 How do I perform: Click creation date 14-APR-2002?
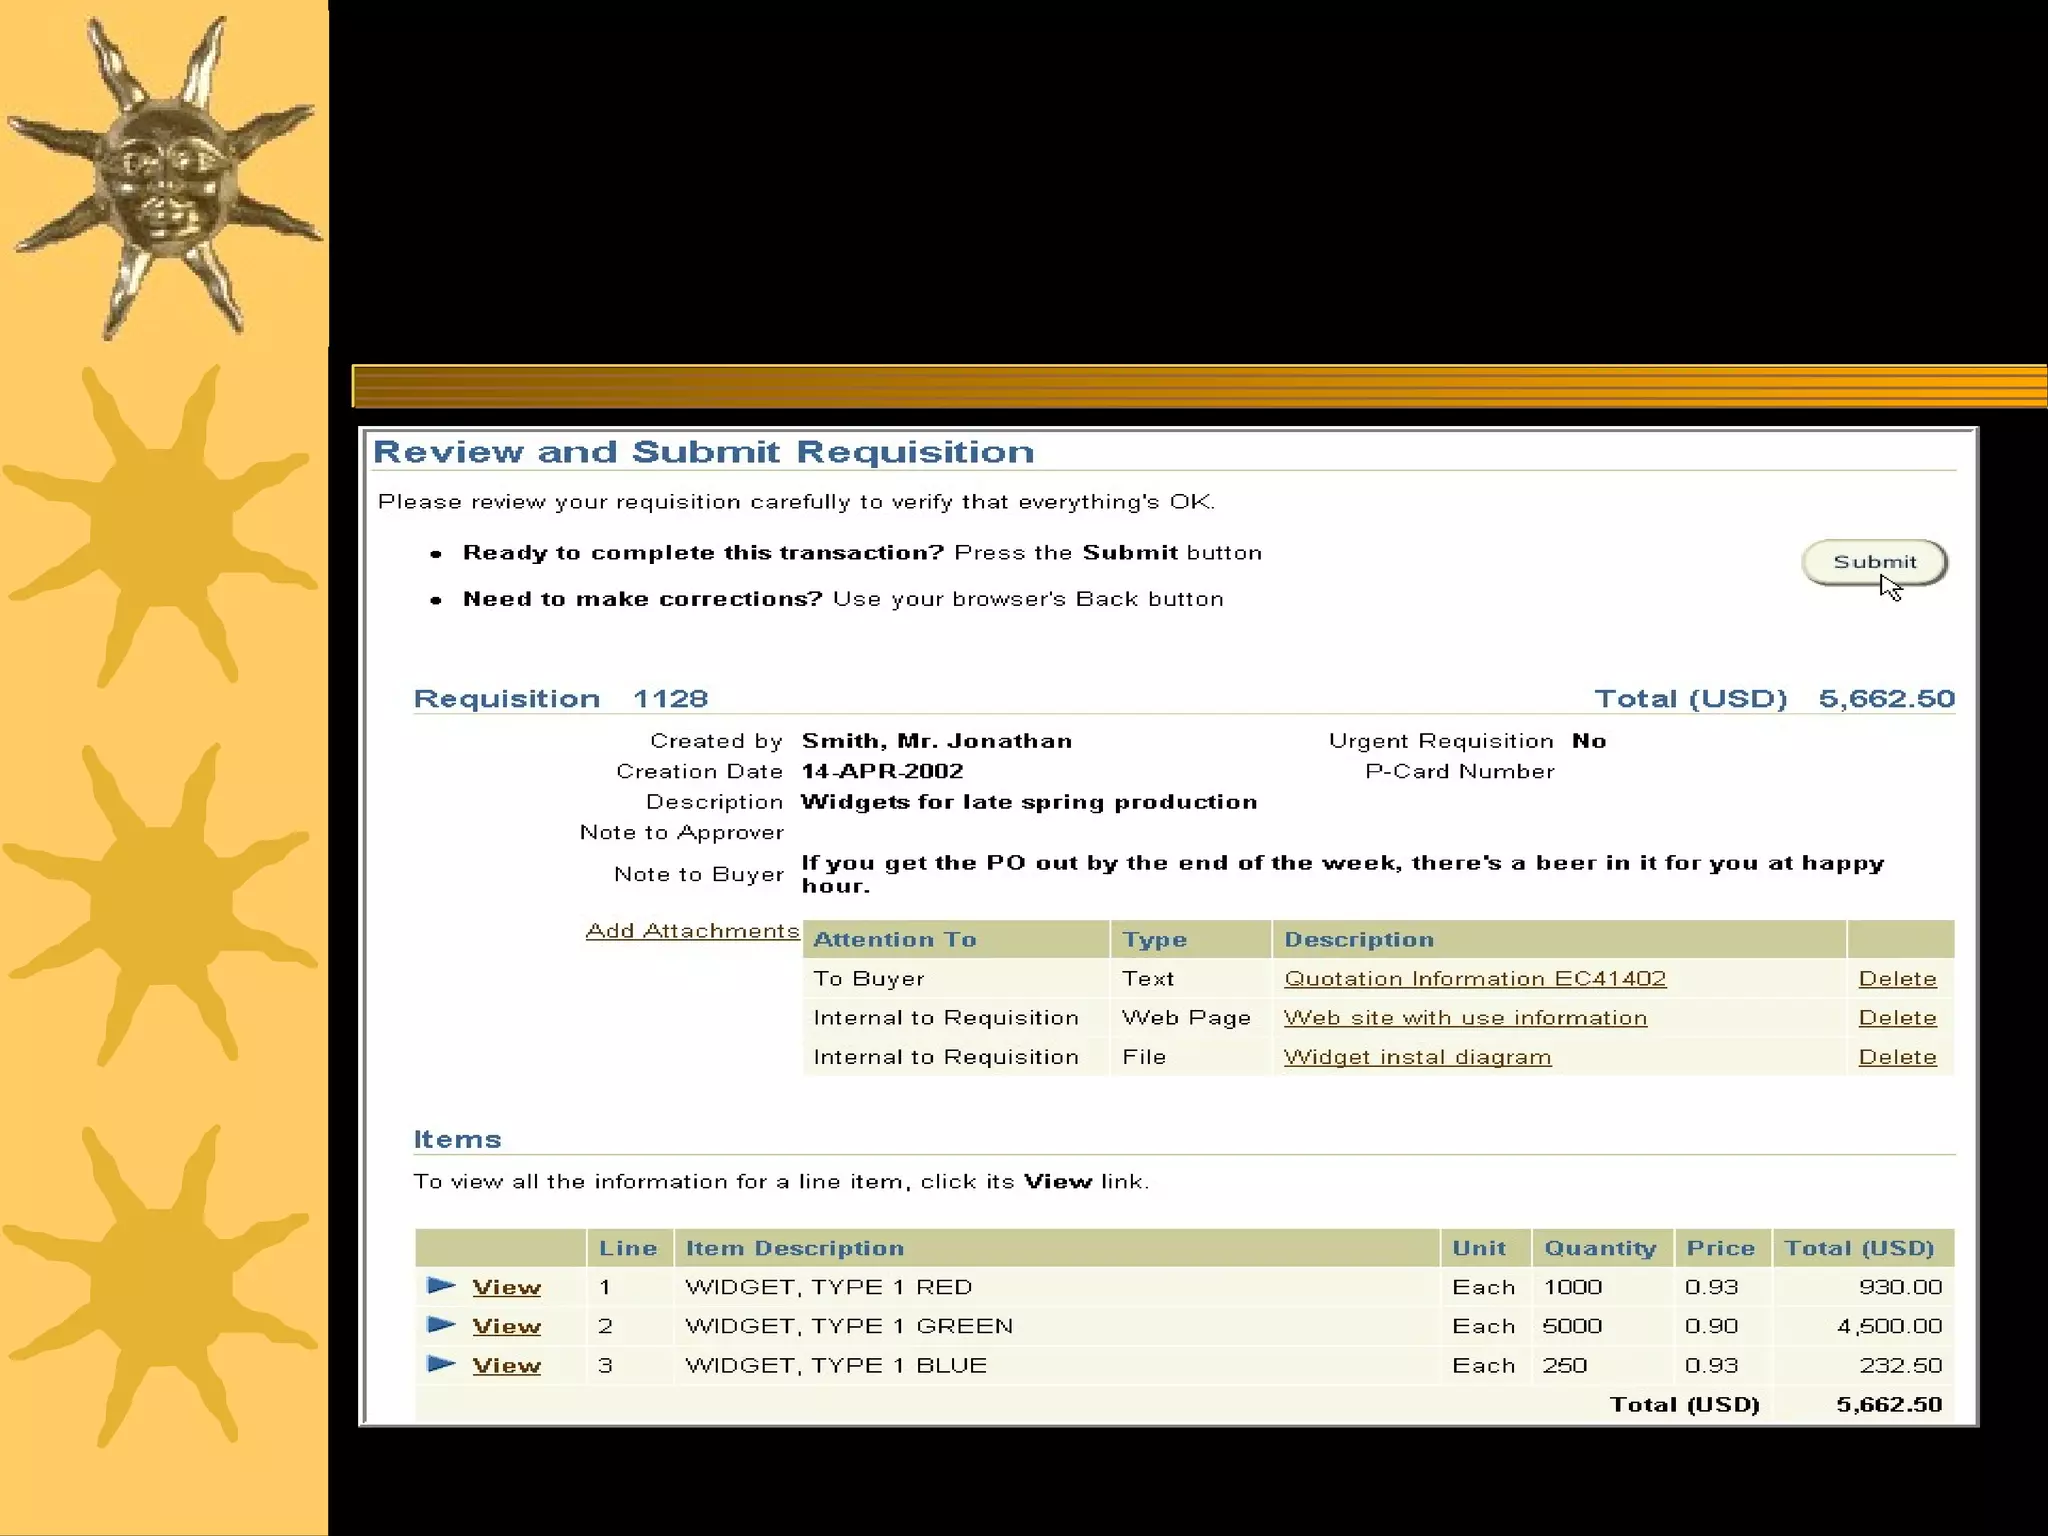click(x=882, y=771)
